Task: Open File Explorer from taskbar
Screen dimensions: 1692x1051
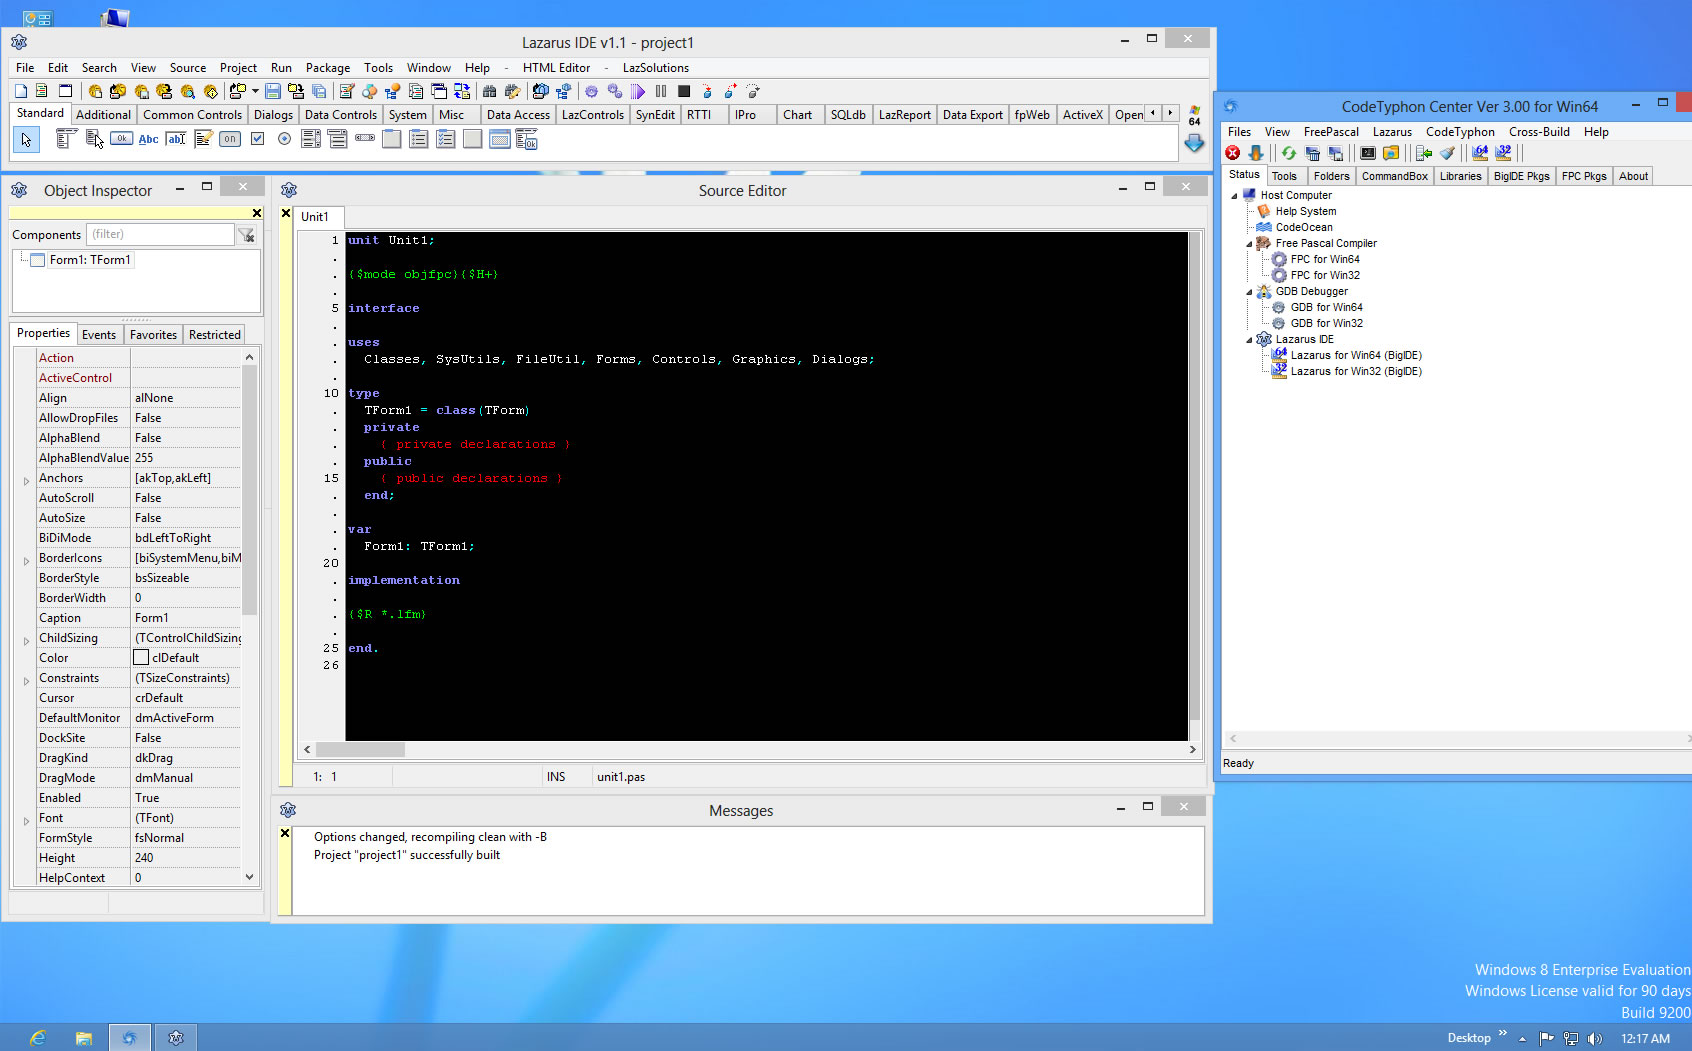Action: pos(84,1038)
